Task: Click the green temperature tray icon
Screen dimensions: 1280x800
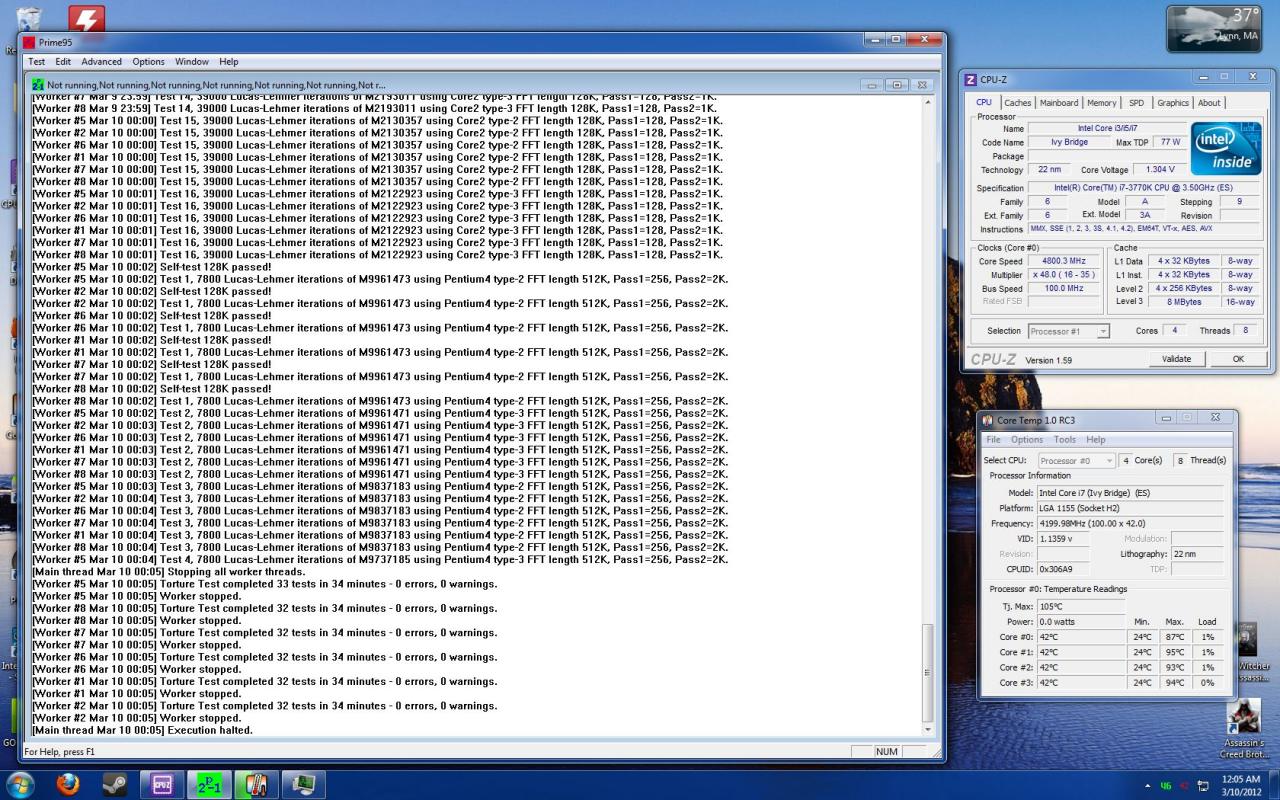Action: coord(1166,786)
